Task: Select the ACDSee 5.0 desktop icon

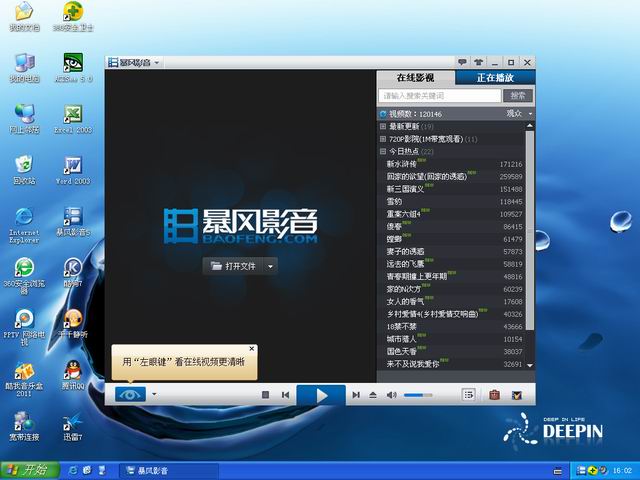Action: click(73, 67)
